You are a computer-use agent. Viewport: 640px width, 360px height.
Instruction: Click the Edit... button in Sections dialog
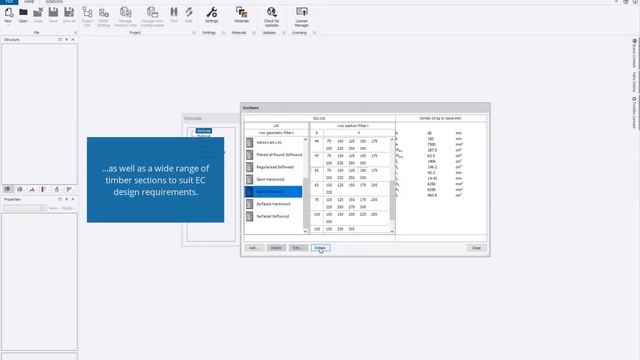[298, 248]
